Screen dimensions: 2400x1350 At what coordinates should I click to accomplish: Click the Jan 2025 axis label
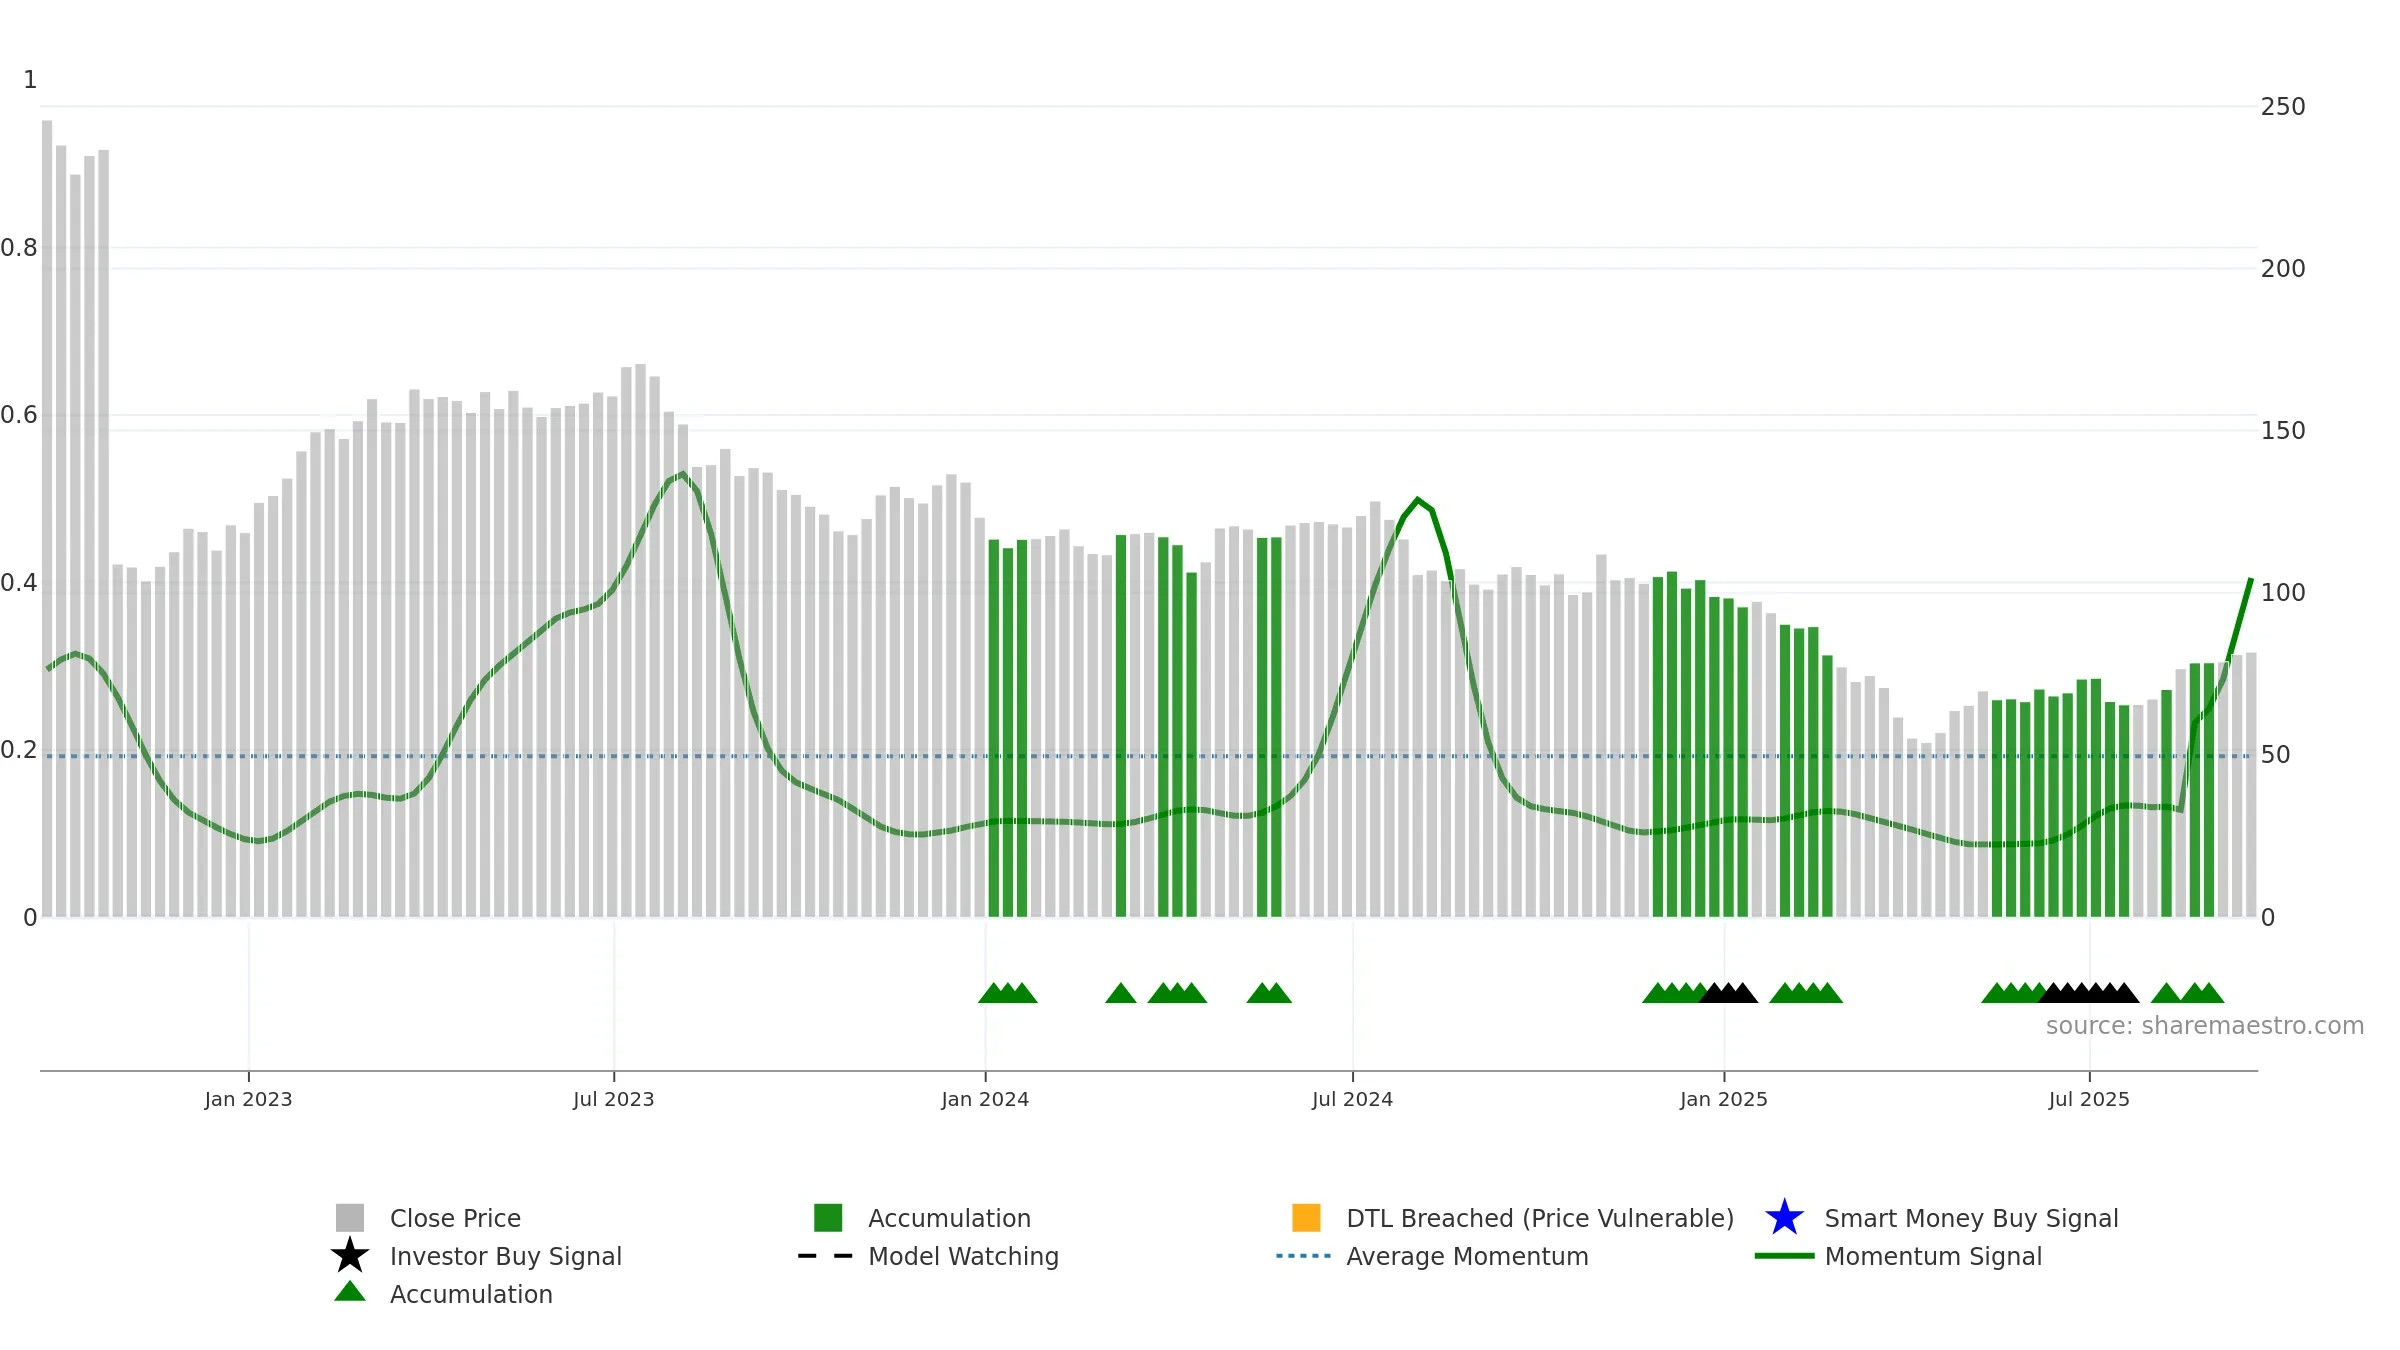click(x=1724, y=1099)
